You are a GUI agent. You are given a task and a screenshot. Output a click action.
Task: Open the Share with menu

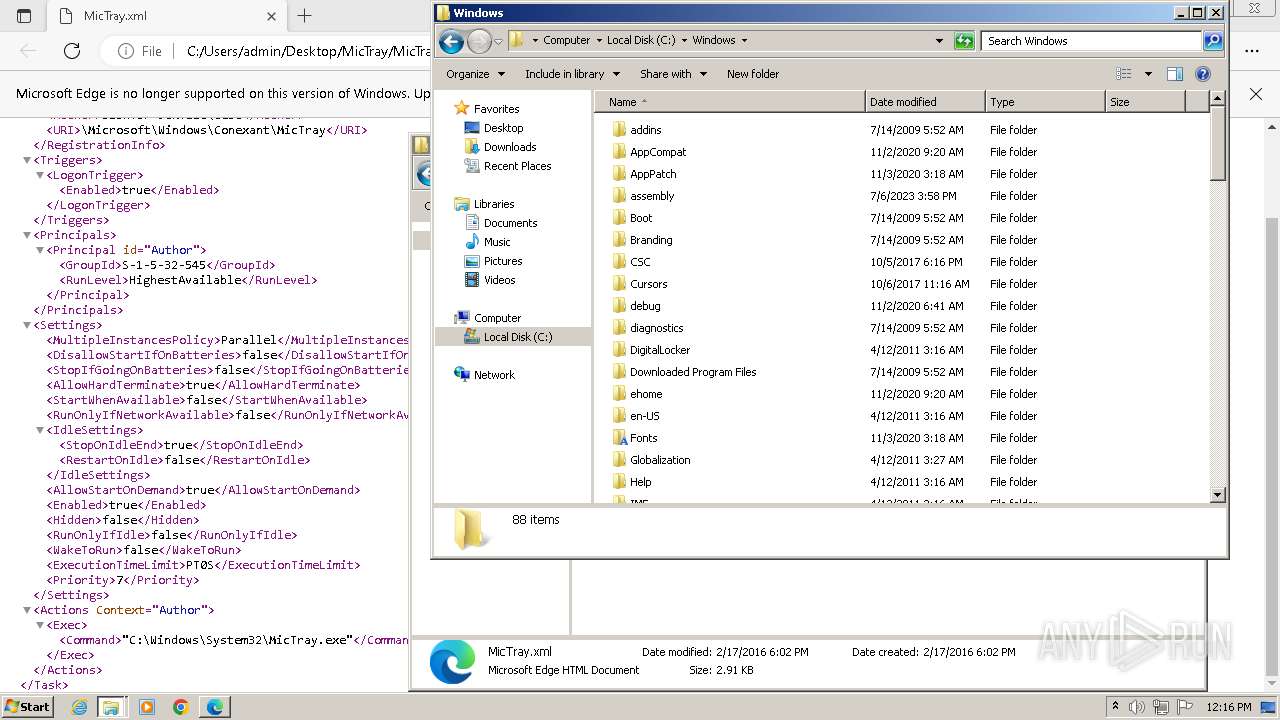[x=673, y=74]
